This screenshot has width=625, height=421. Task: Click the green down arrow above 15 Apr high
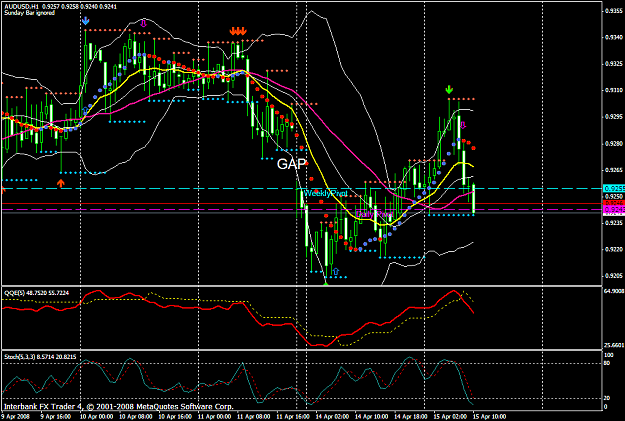[x=449, y=89]
